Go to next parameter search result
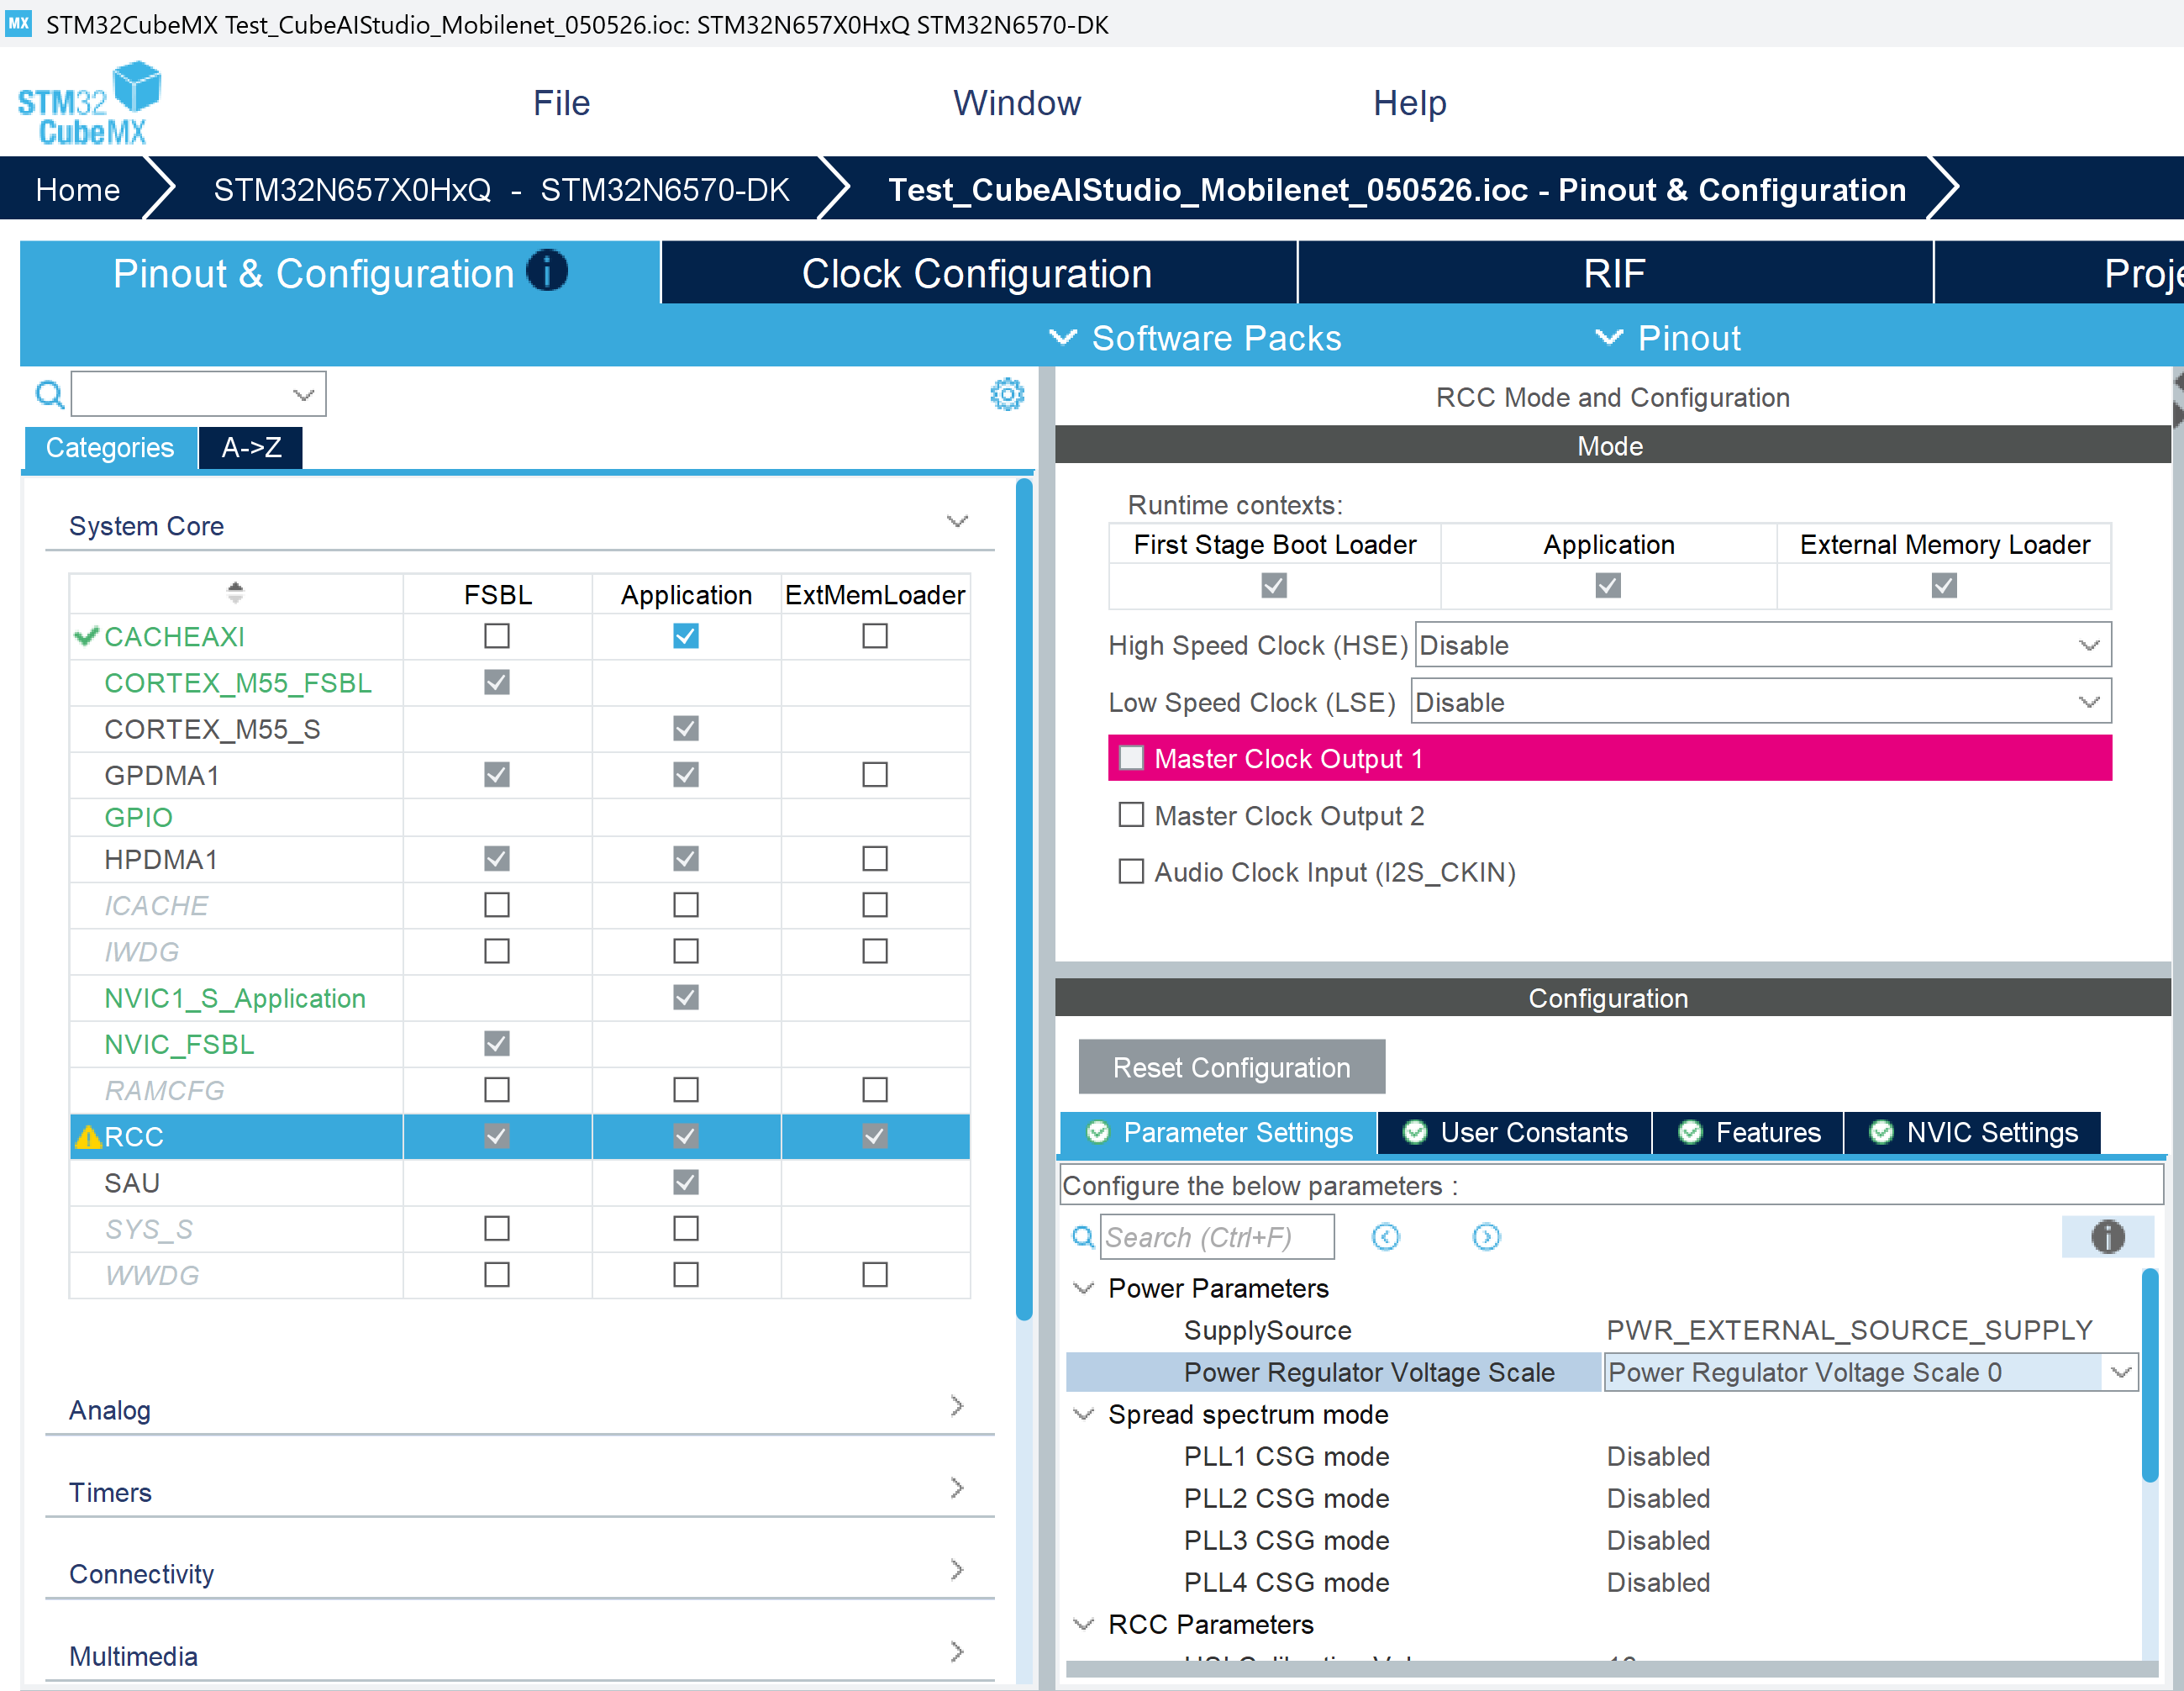The height and width of the screenshot is (1691, 2184). point(1486,1237)
